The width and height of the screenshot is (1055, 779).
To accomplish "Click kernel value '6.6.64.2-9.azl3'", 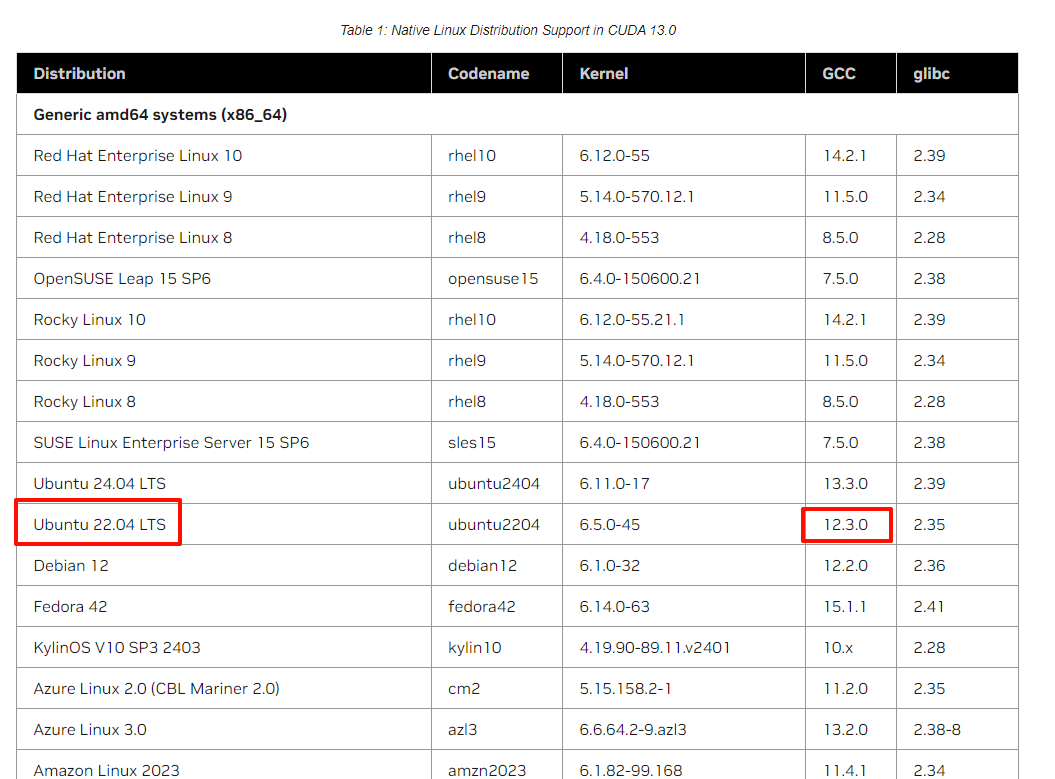I will point(632,730).
